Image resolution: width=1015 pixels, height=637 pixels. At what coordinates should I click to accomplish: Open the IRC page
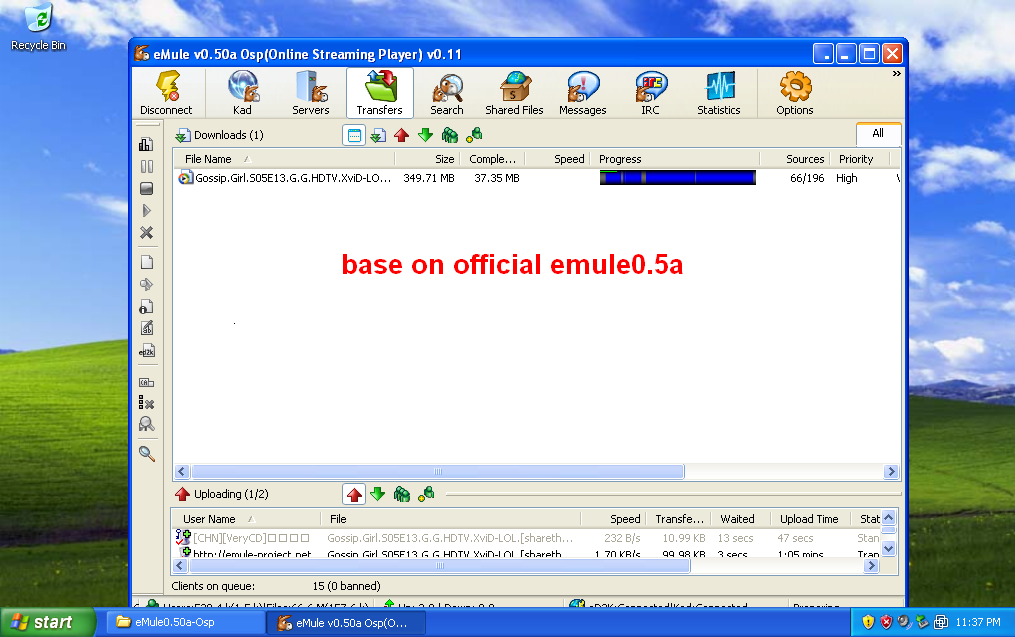click(x=651, y=93)
